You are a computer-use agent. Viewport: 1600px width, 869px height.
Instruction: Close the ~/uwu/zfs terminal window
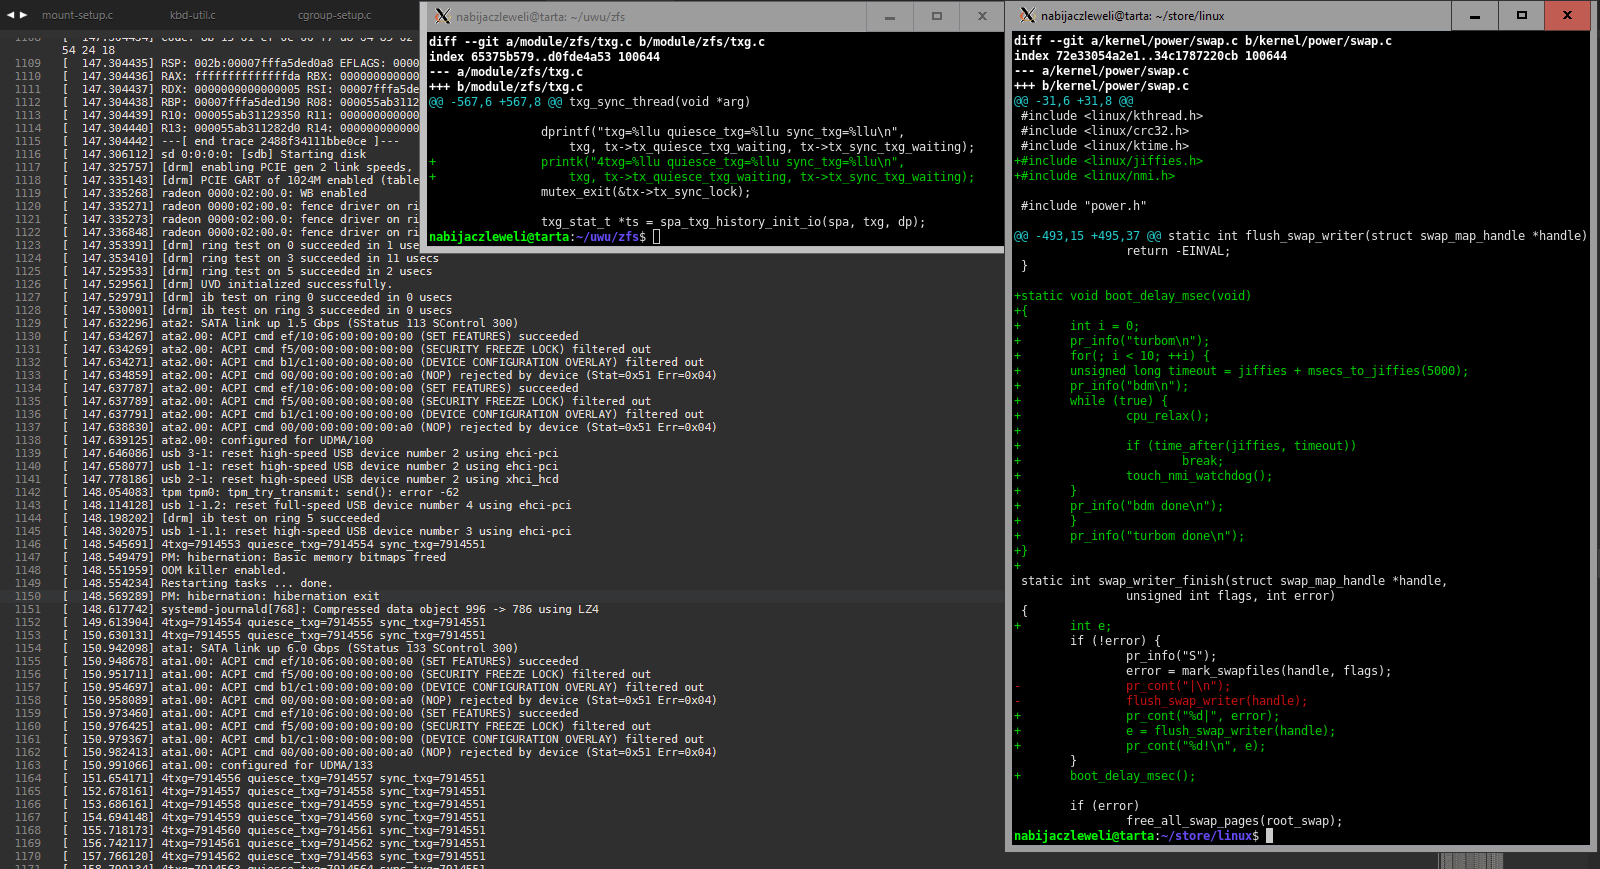click(982, 16)
